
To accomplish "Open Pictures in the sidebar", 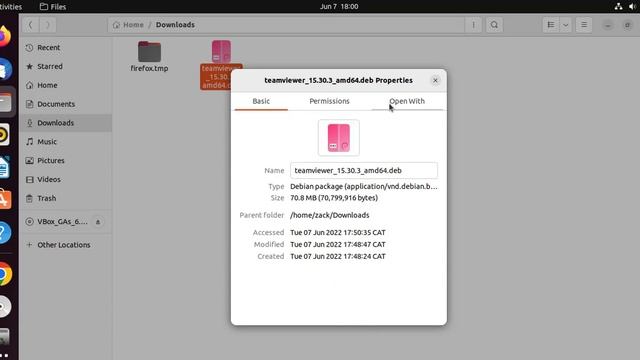I will point(65,160).
